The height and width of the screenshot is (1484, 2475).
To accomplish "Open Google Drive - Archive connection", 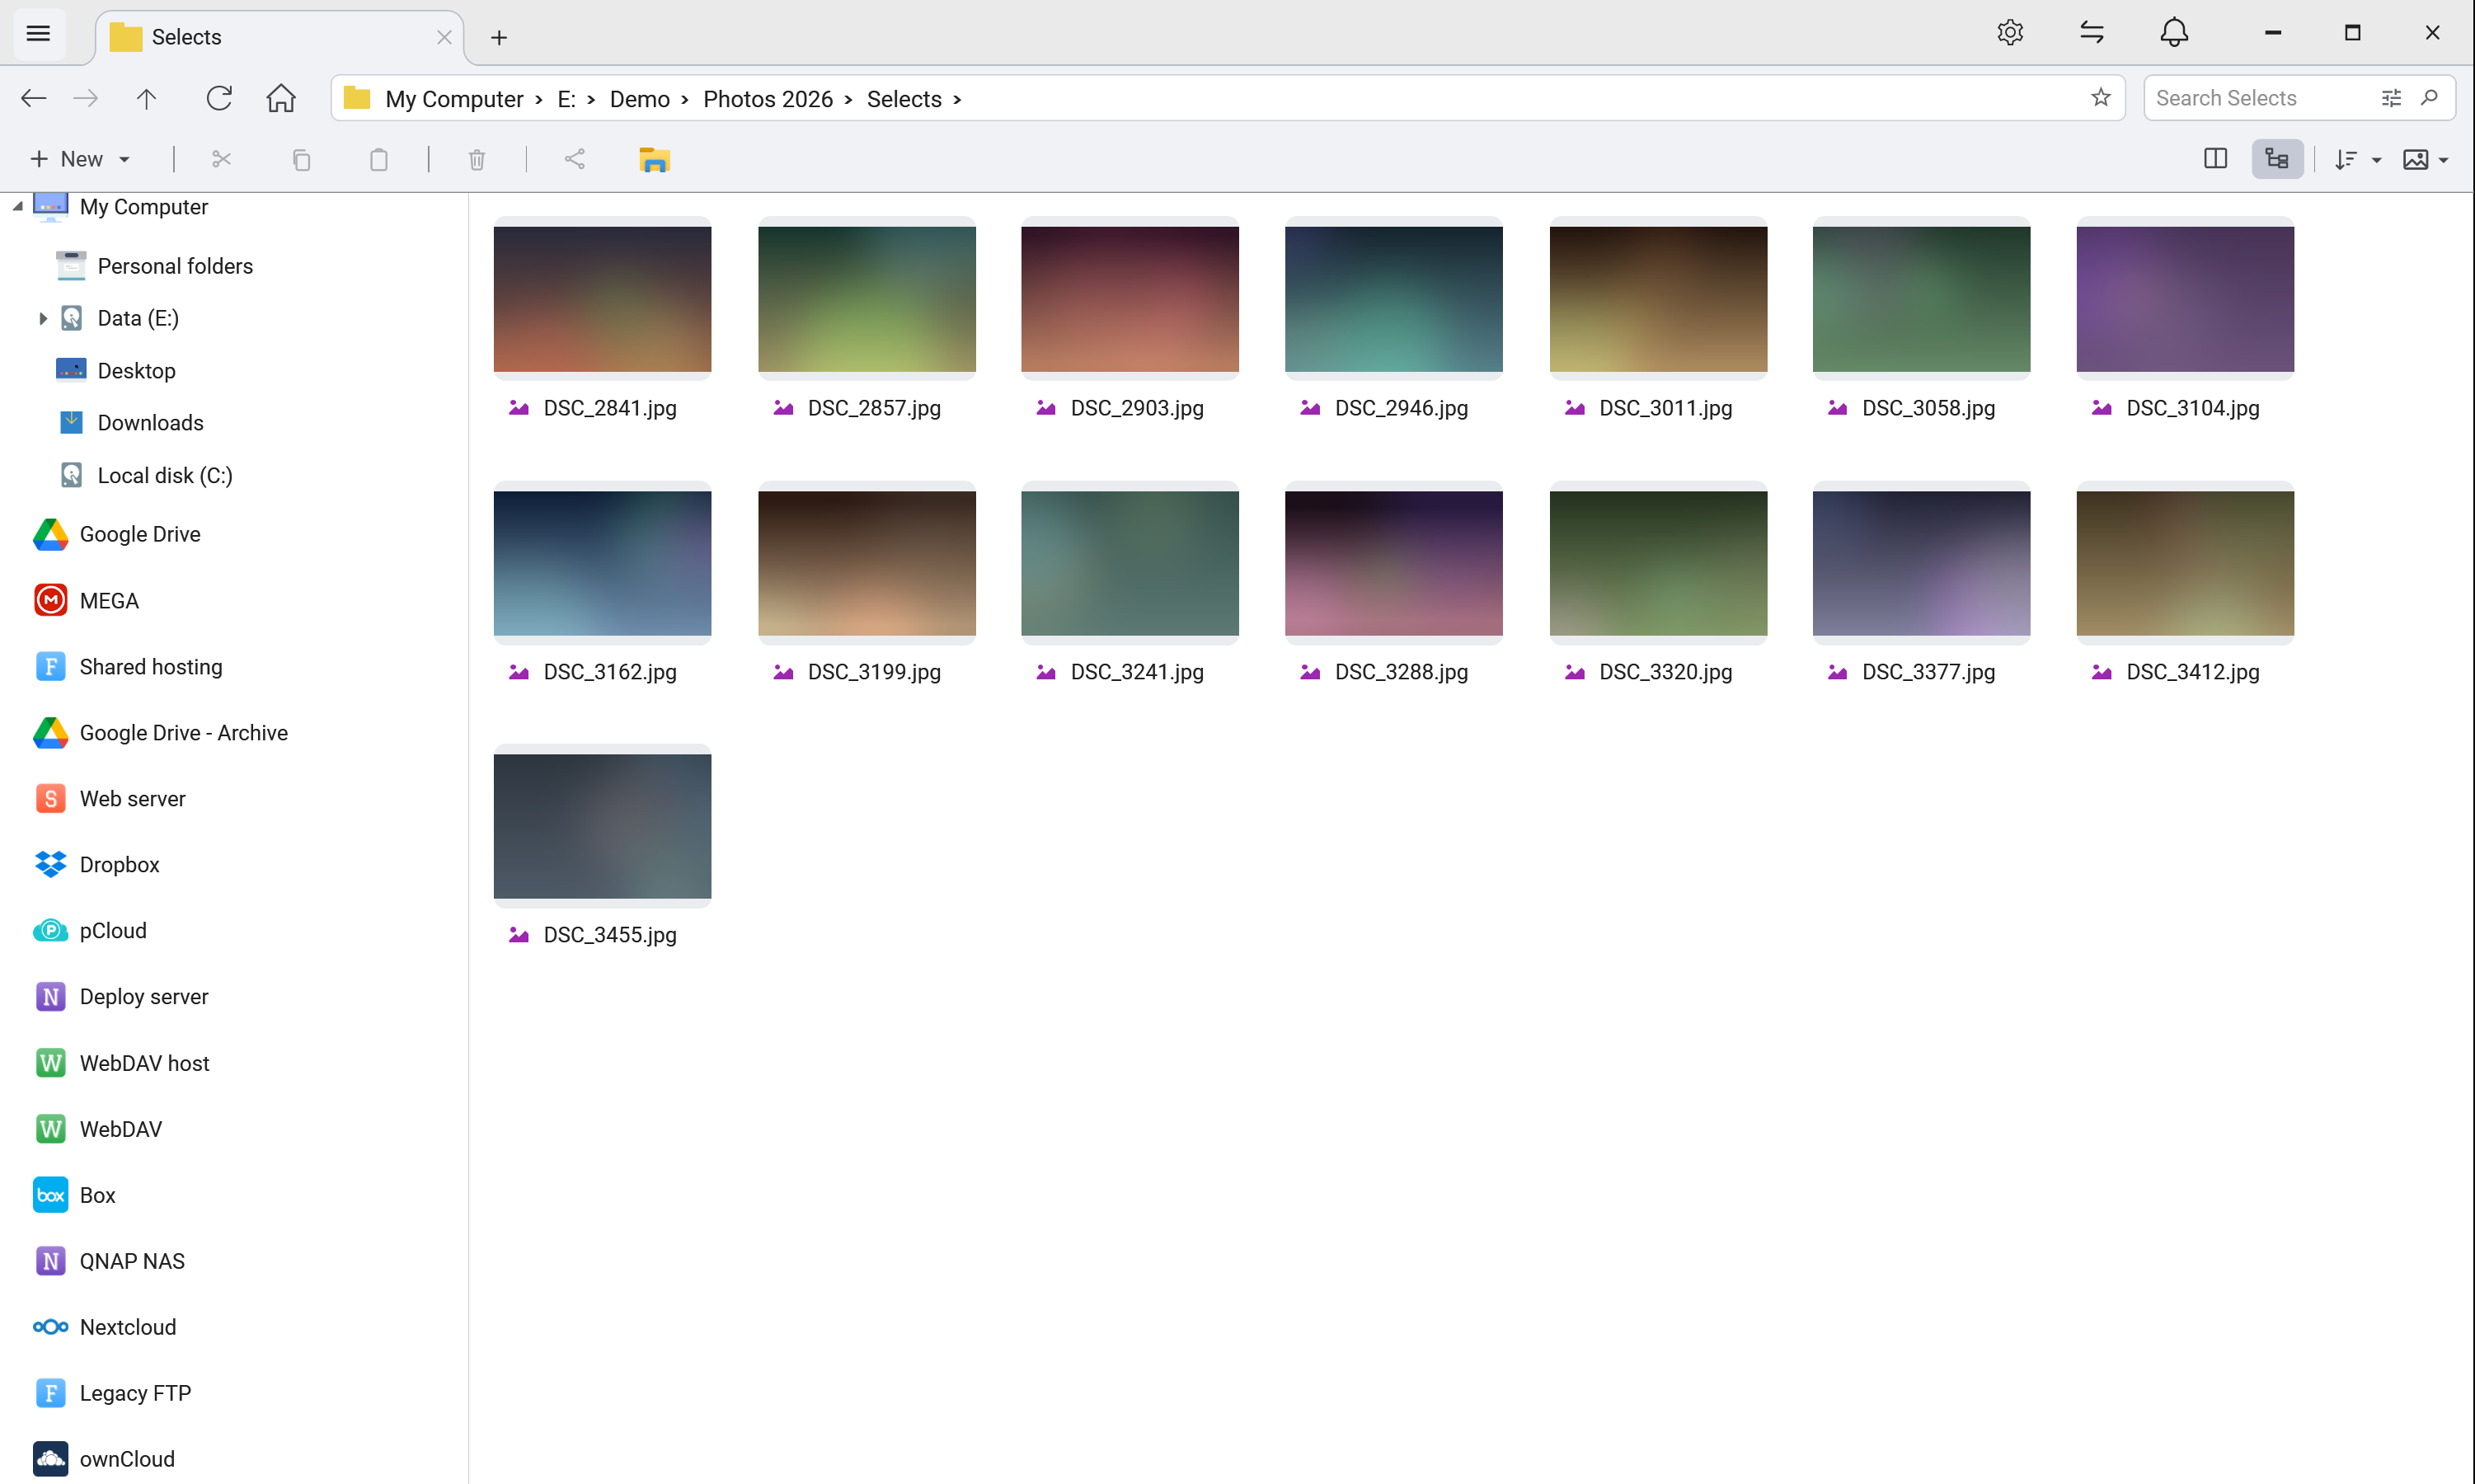I will [183, 732].
